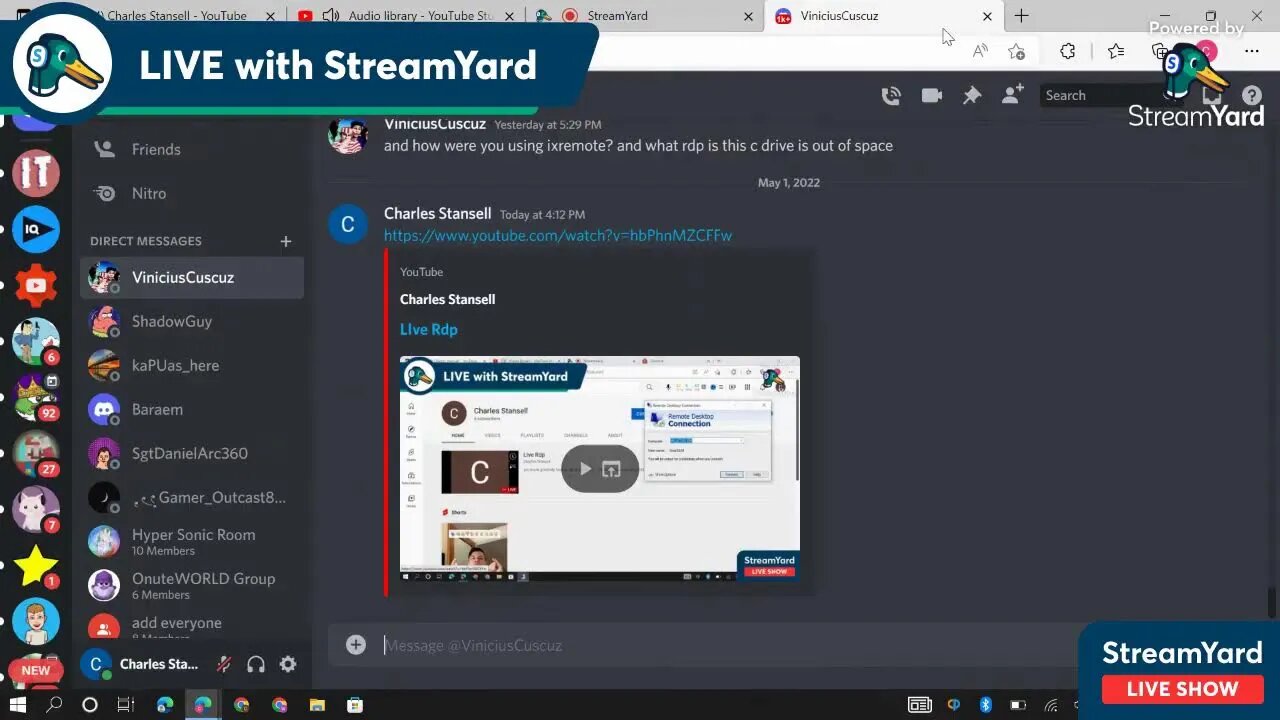This screenshot has height=720, width=1280.
Task: Click the ViniciusCuscuz username in chat
Action: 435,124
